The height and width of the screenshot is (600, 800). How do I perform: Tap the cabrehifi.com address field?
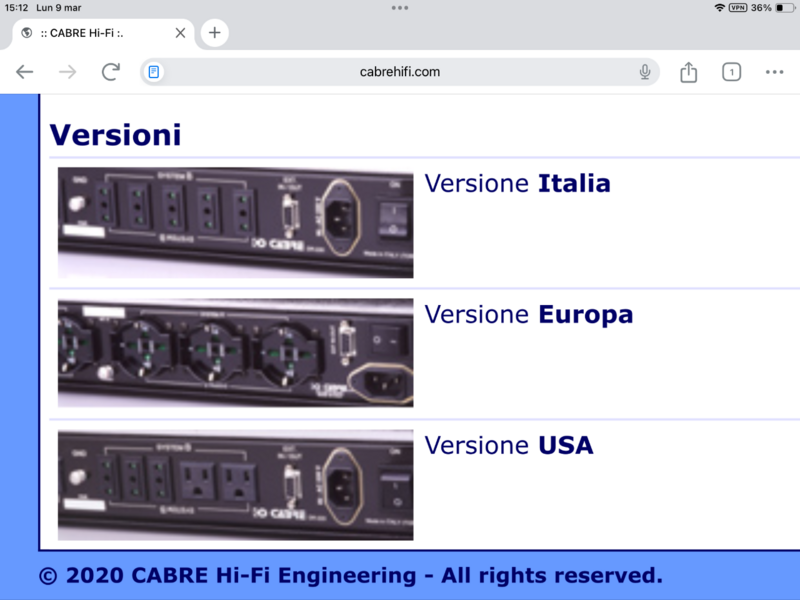click(x=400, y=72)
